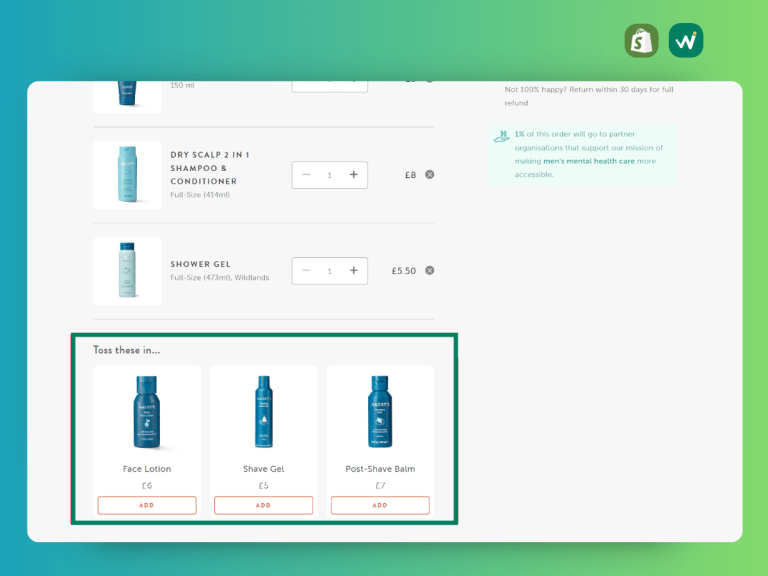The width and height of the screenshot is (768, 576).
Task: Open the 150 ml product thumbnail
Action: coord(127,97)
